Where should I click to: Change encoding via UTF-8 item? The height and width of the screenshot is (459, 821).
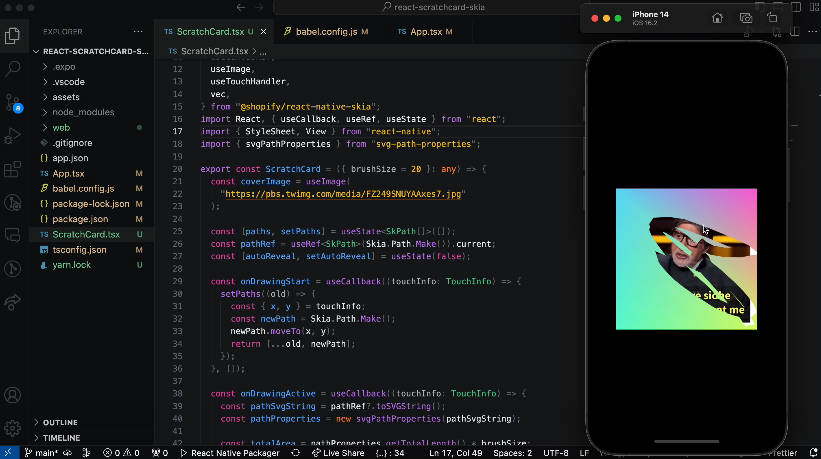(556, 453)
